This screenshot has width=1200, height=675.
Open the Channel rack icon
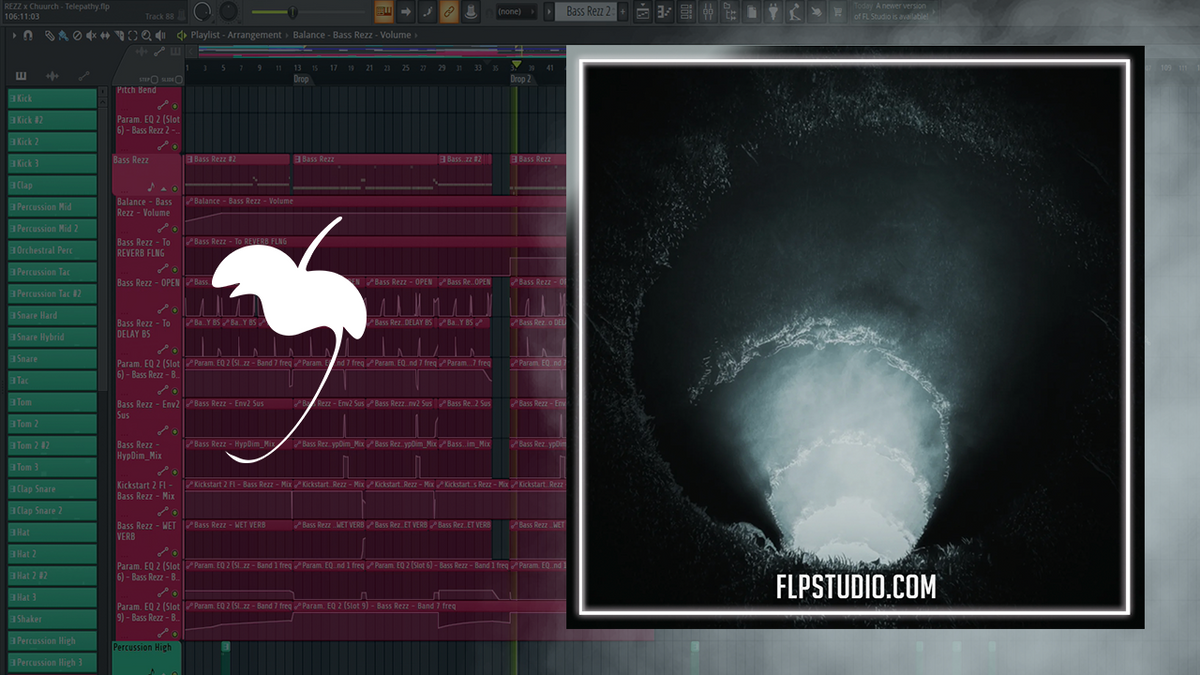(x=685, y=12)
